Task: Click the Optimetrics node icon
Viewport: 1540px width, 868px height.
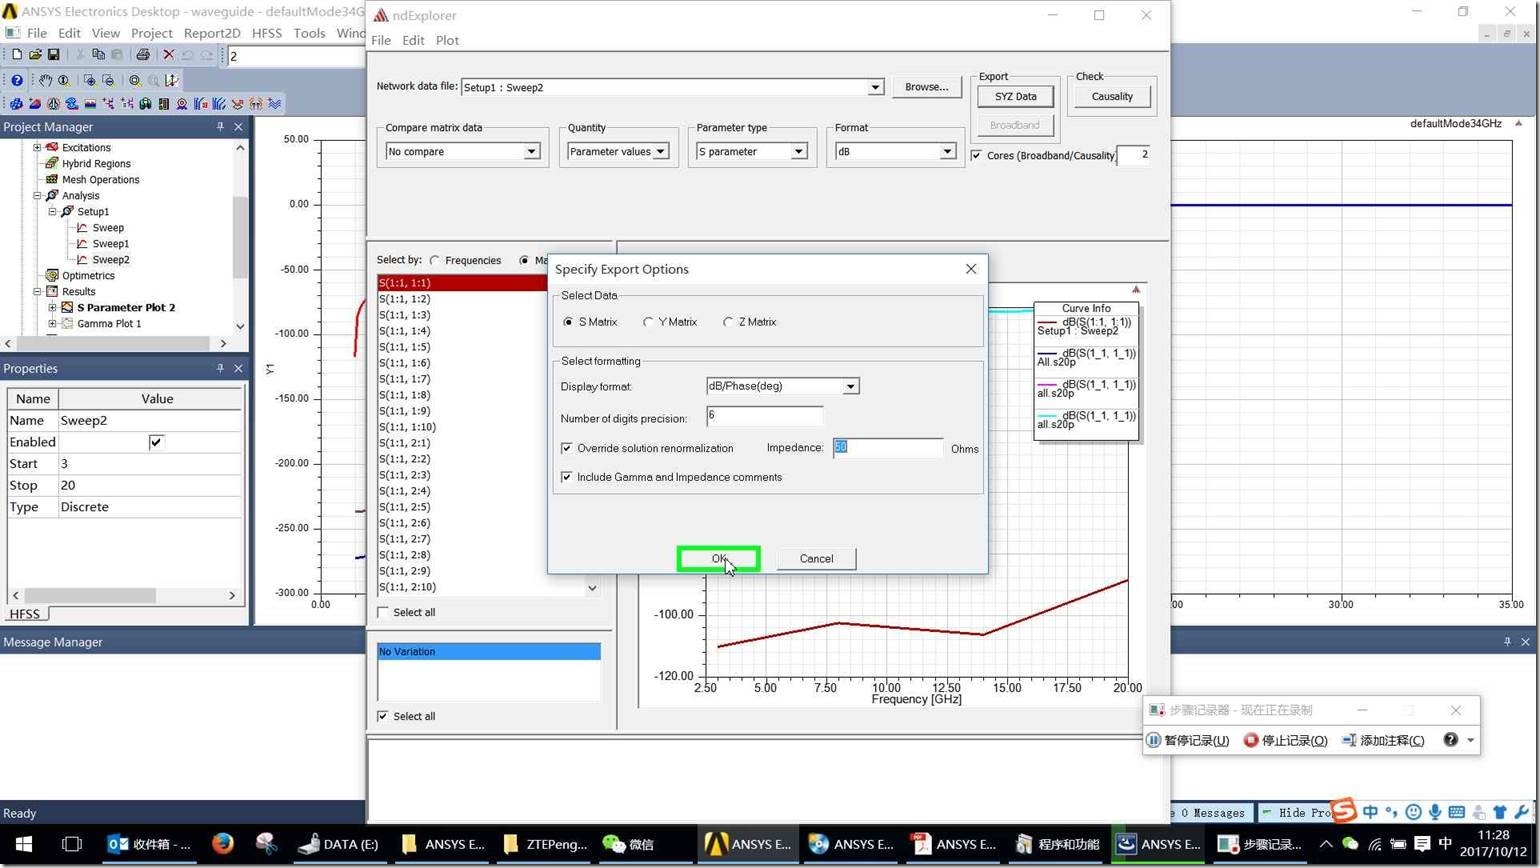Action: point(52,275)
